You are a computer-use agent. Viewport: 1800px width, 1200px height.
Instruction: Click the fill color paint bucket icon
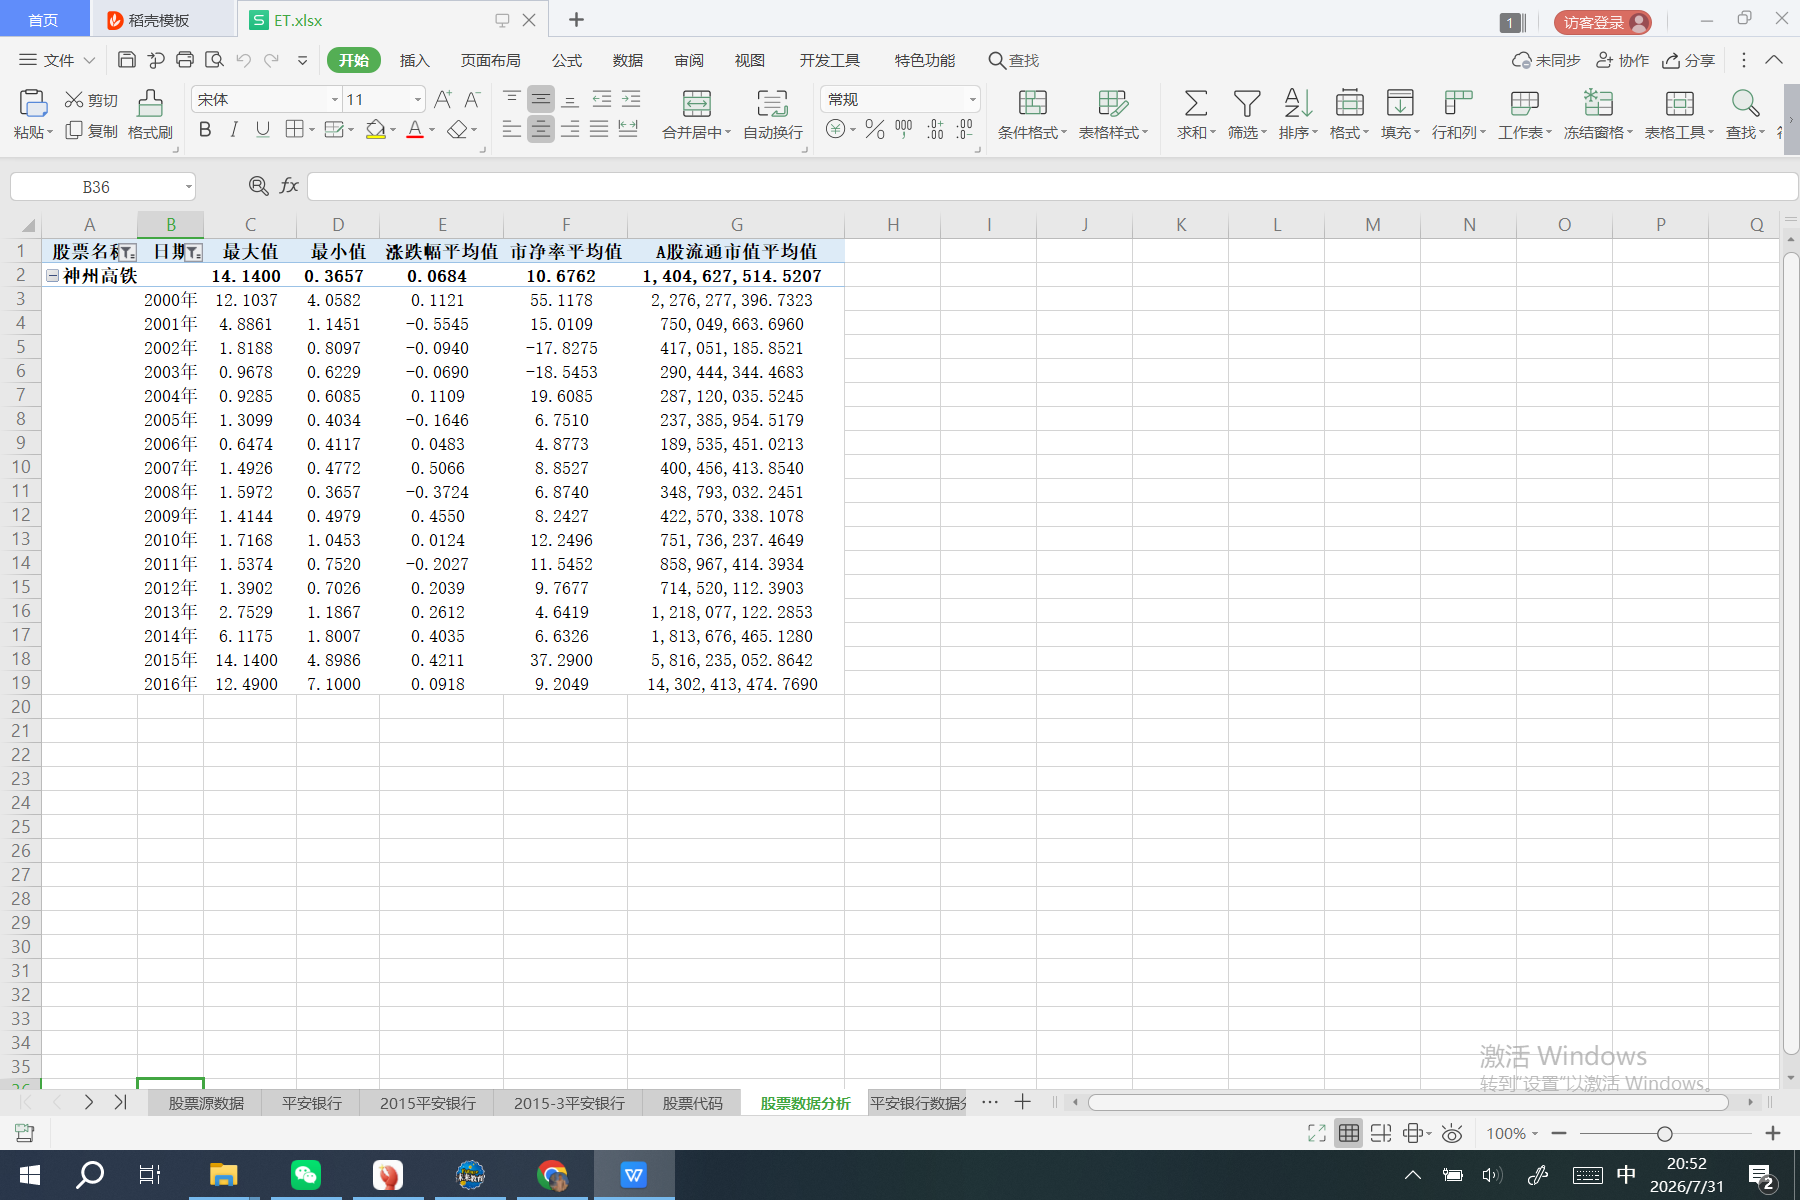[376, 129]
